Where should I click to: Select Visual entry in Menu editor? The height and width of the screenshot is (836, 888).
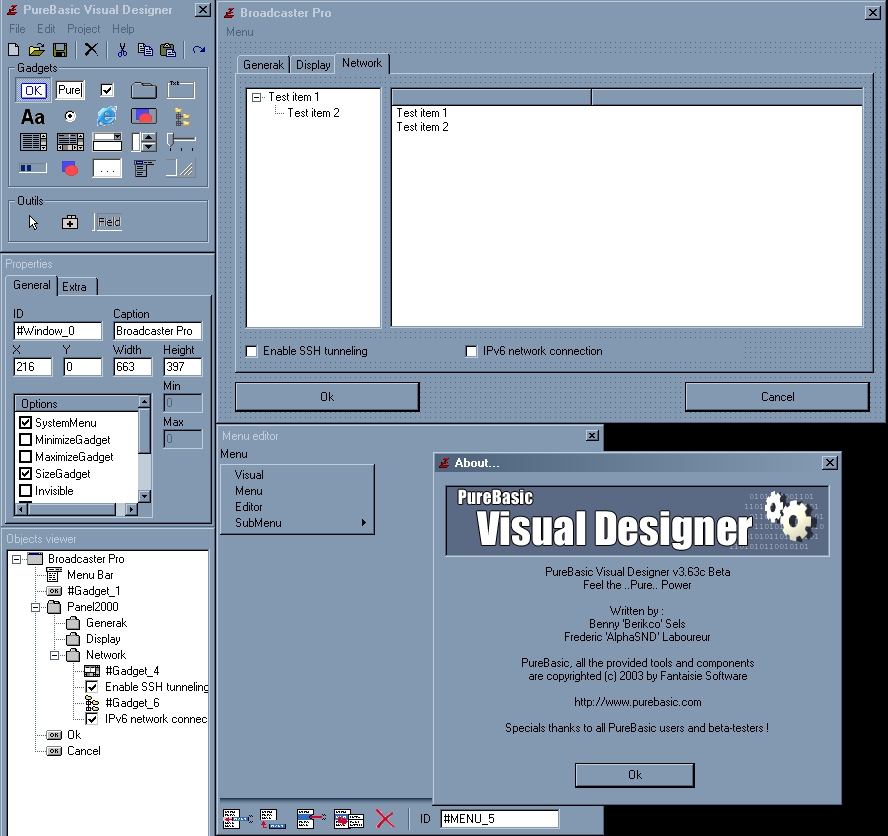[249, 475]
